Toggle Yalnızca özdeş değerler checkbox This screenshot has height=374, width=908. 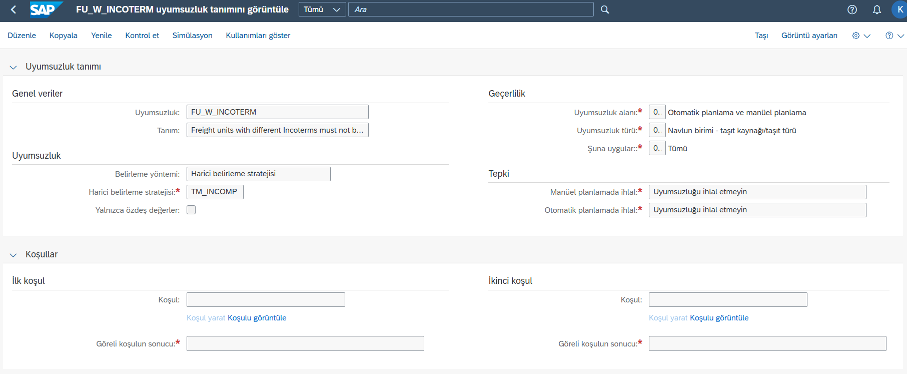[191, 210]
